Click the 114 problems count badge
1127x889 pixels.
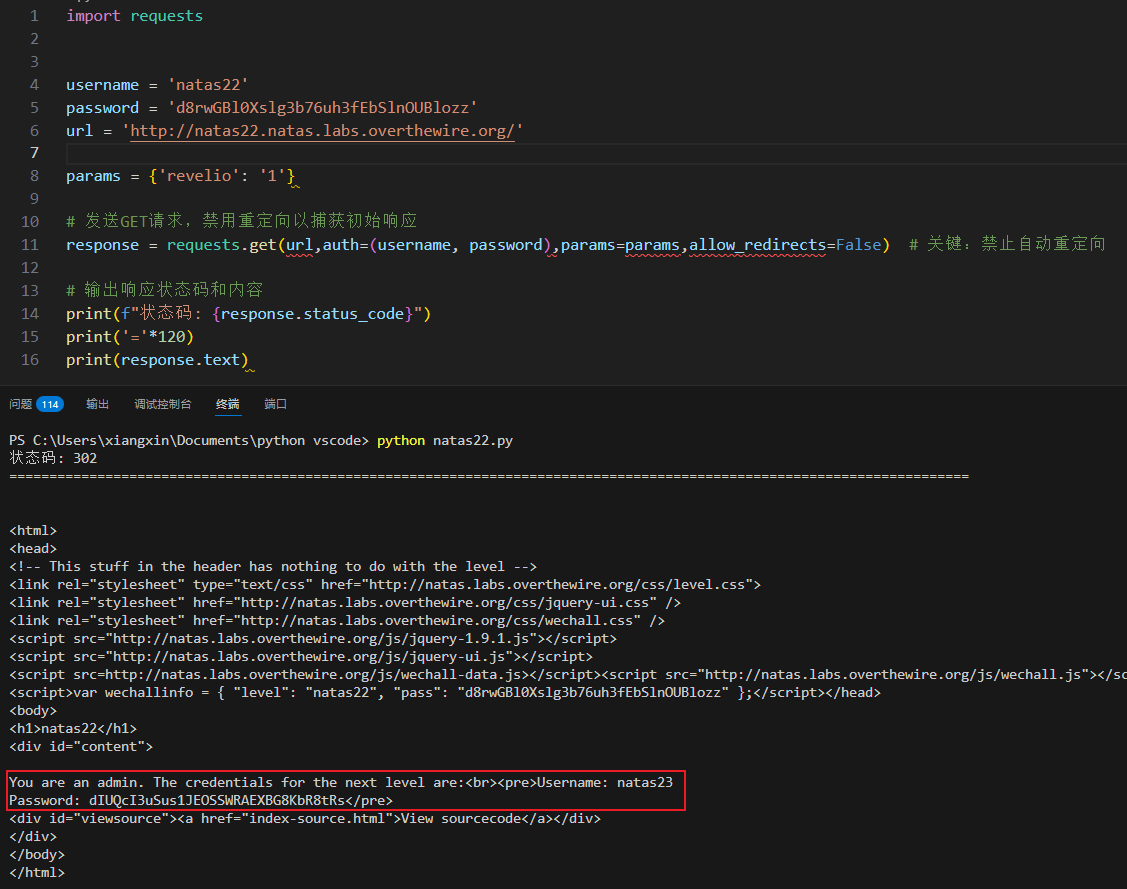[x=50, y=405]
